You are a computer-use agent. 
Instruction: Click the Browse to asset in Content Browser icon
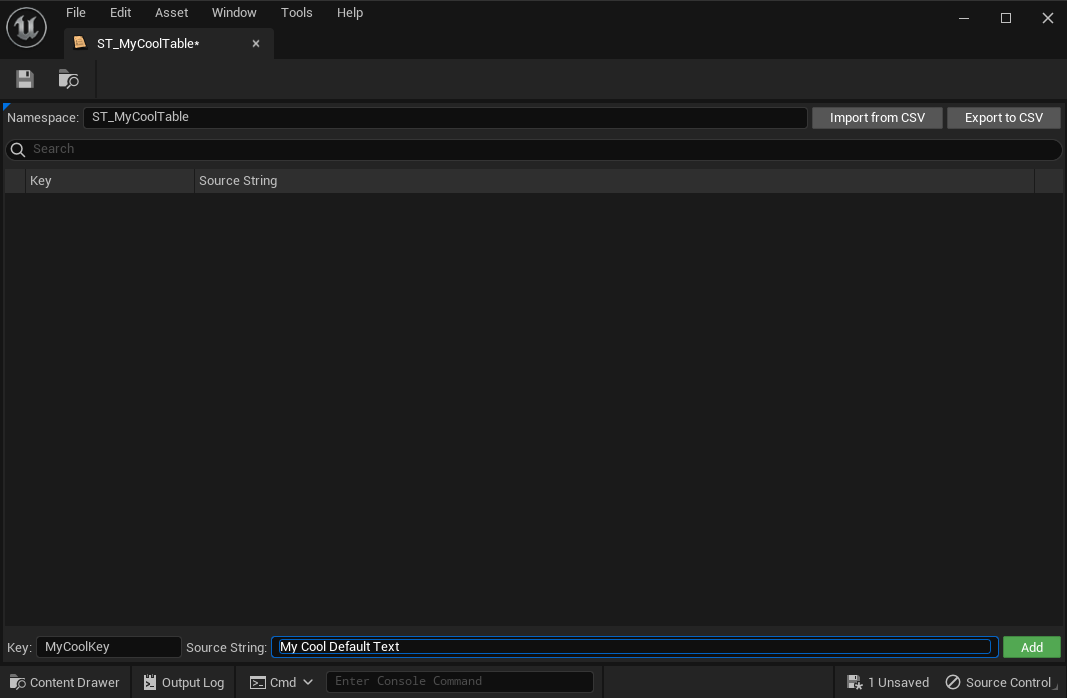coord(68,79)
